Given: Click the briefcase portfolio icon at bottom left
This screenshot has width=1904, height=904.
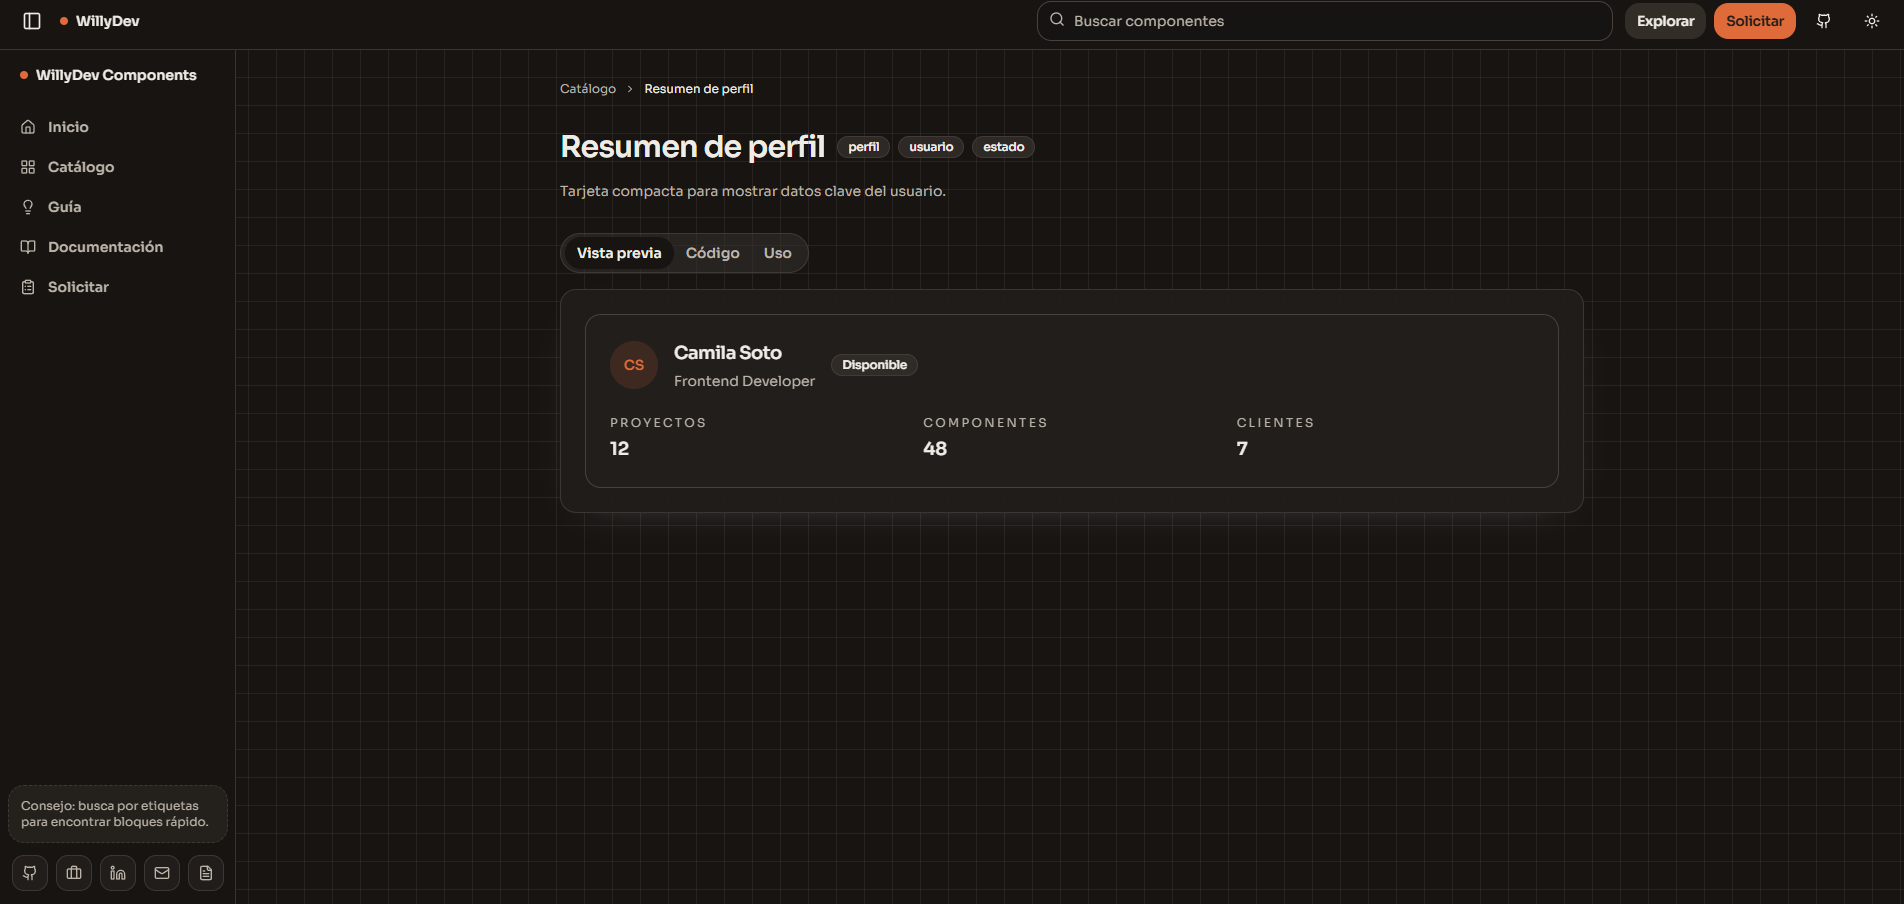Looking at the screenshot, I should coord(73,872).
